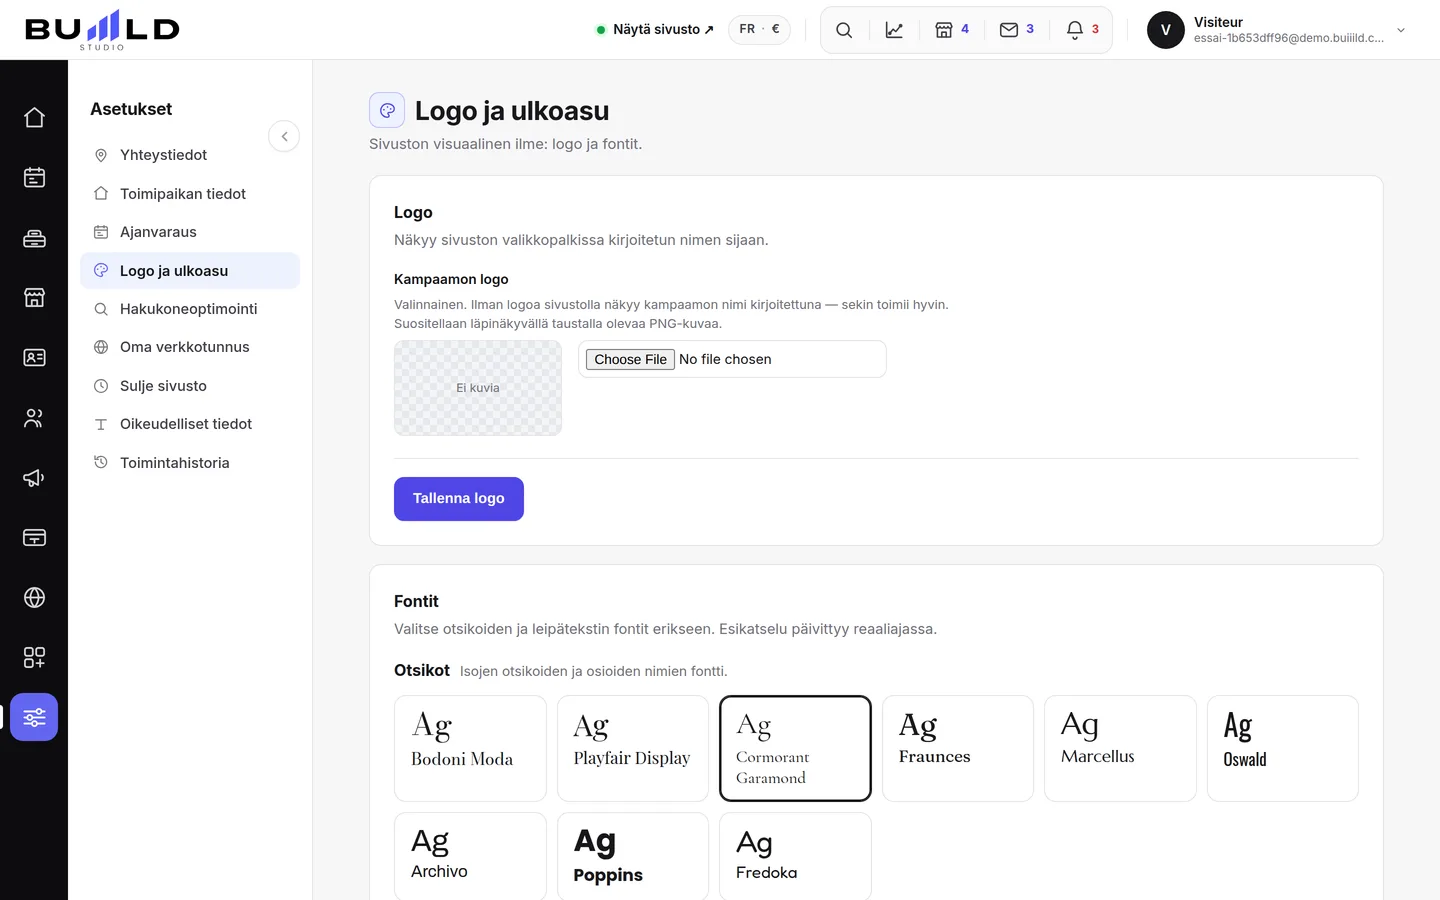Choose the Archivo heading font card
1440x900 pixels.
click(x=470, y=856)
